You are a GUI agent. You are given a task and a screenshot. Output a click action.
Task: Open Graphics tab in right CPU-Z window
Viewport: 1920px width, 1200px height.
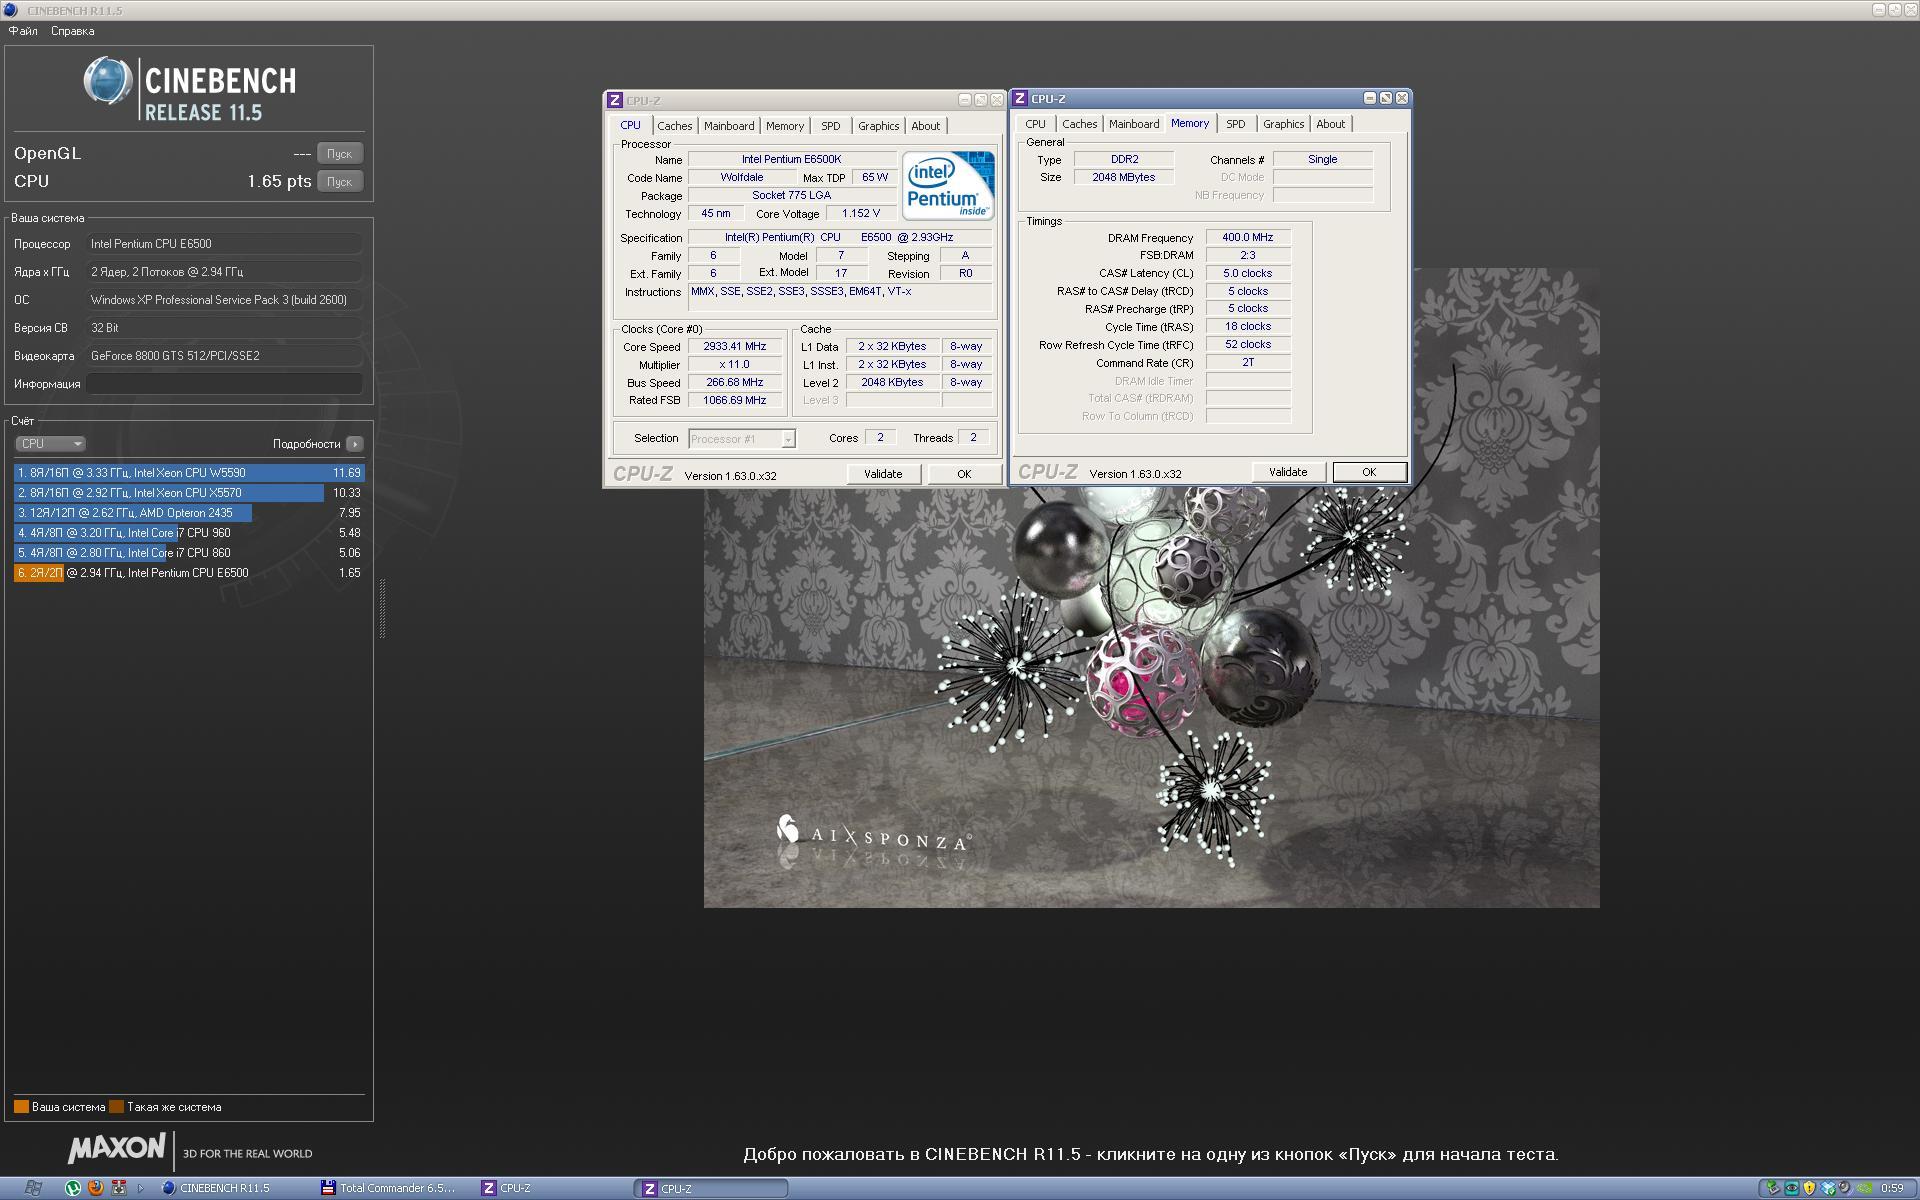pos(1284,124)
